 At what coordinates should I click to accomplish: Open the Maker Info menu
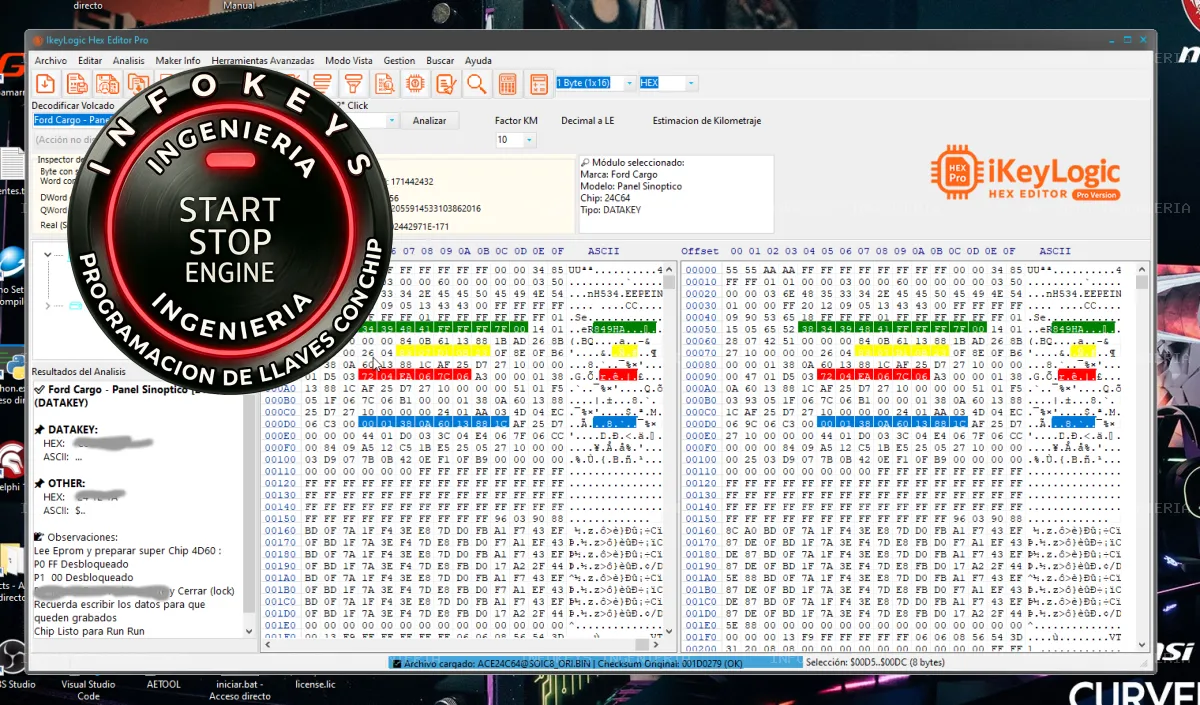pos(177,61)
